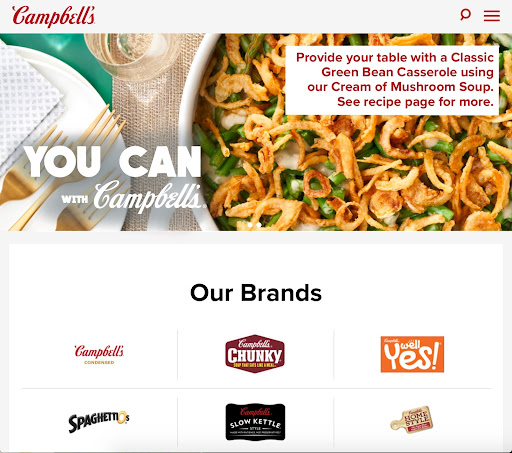The image size is (512, 453).
Task: Click the drinking glass in the hero banner
Action: tap(135, 55)
